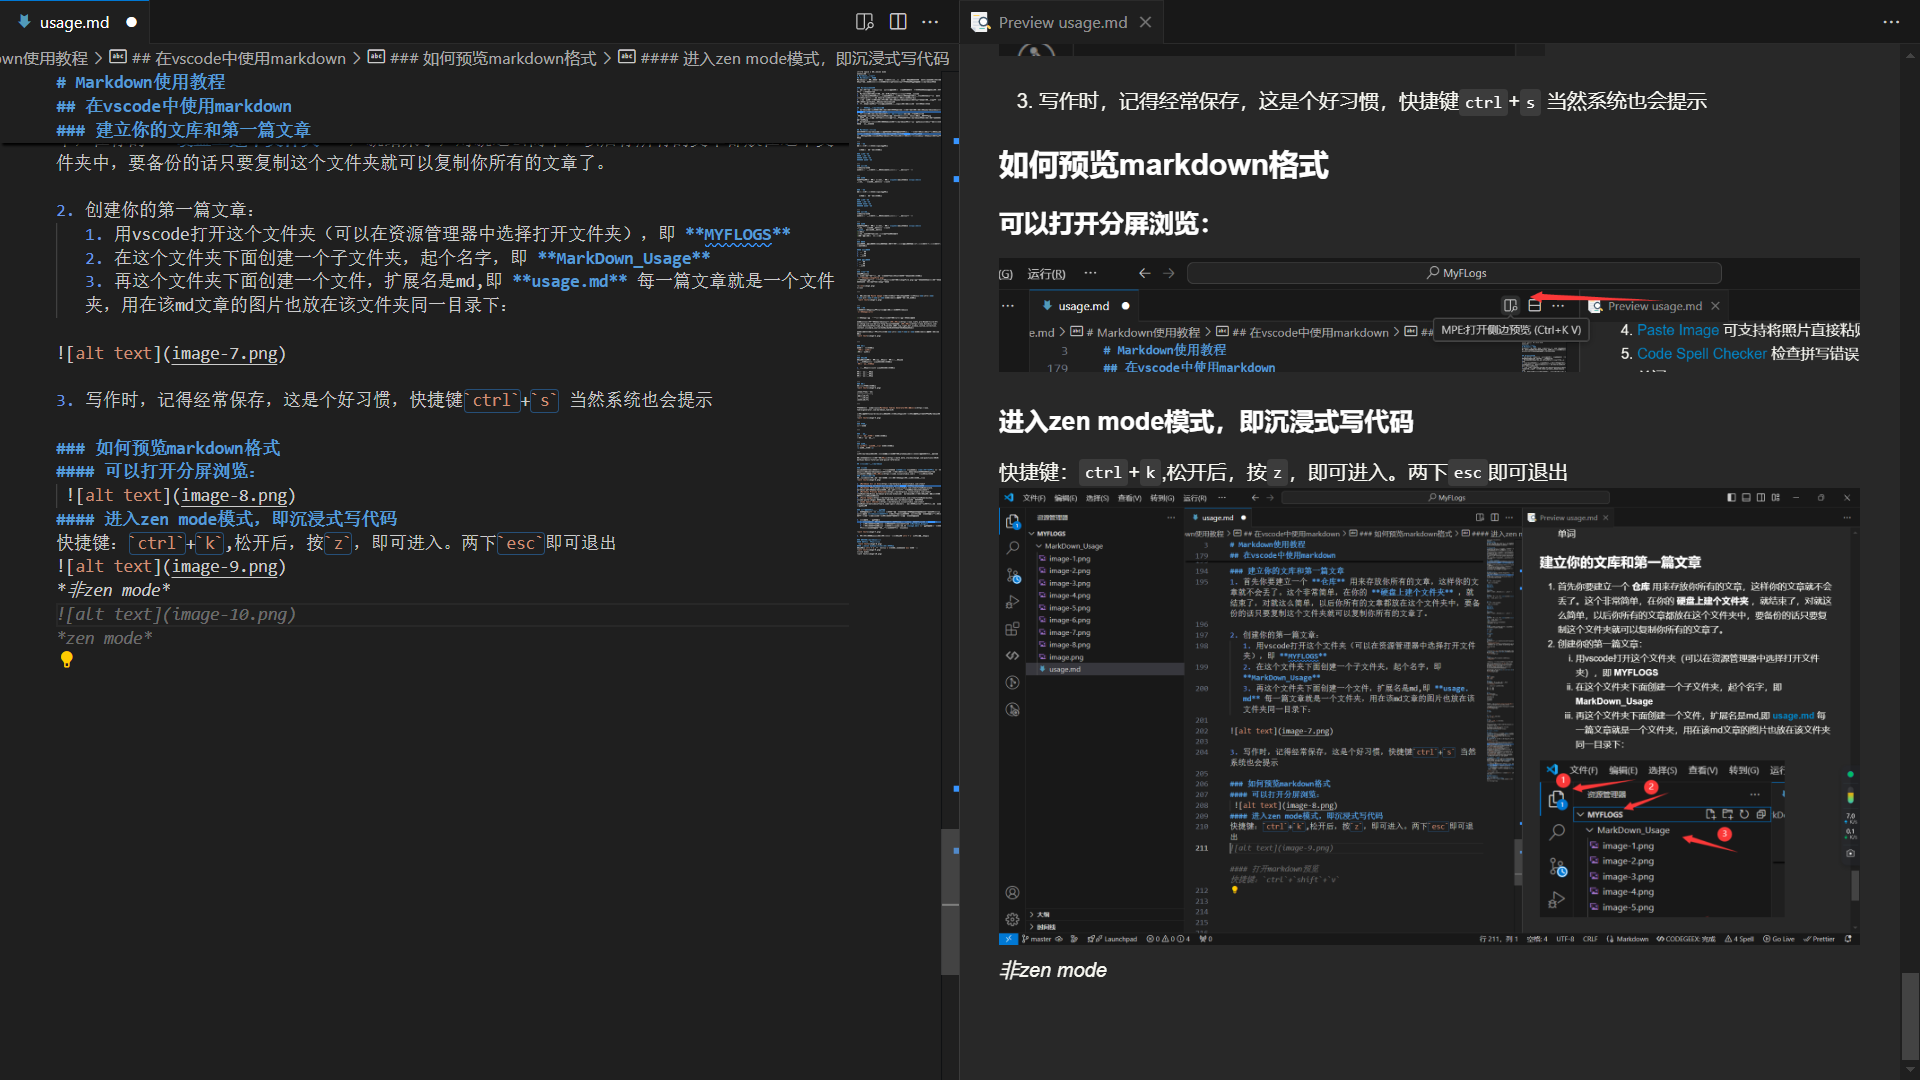This screenshot has height=1080, width=1920.
Task: Click the unsaved dot on usage.md tab
Action: point(131,22)
